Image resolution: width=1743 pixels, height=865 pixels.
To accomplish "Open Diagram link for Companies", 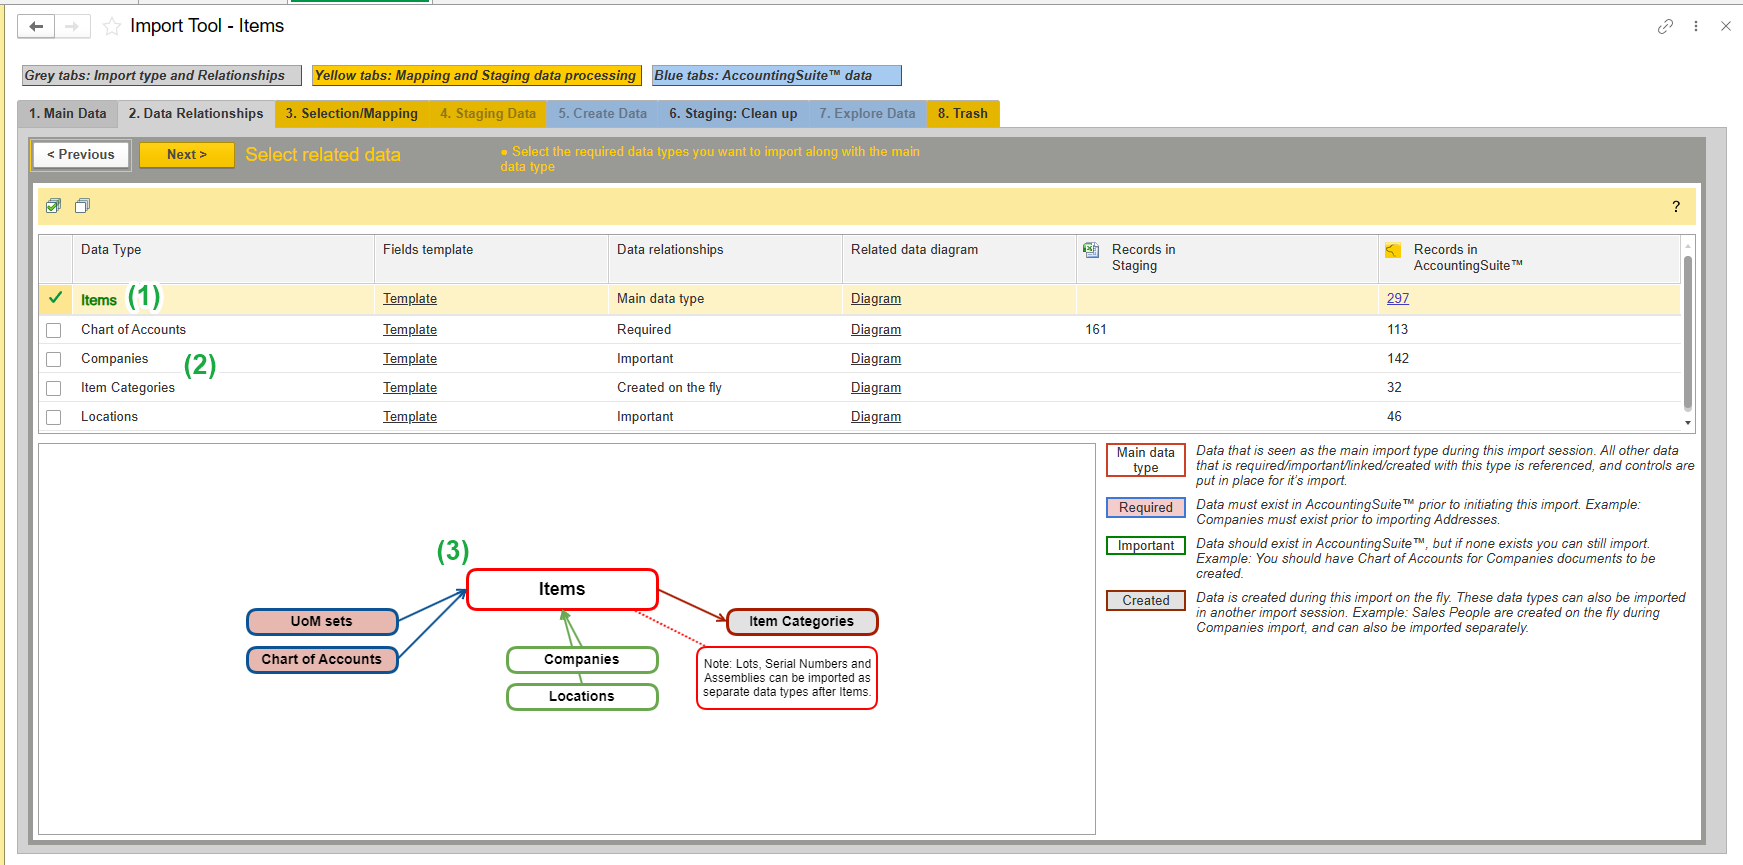I will [876, 359].
